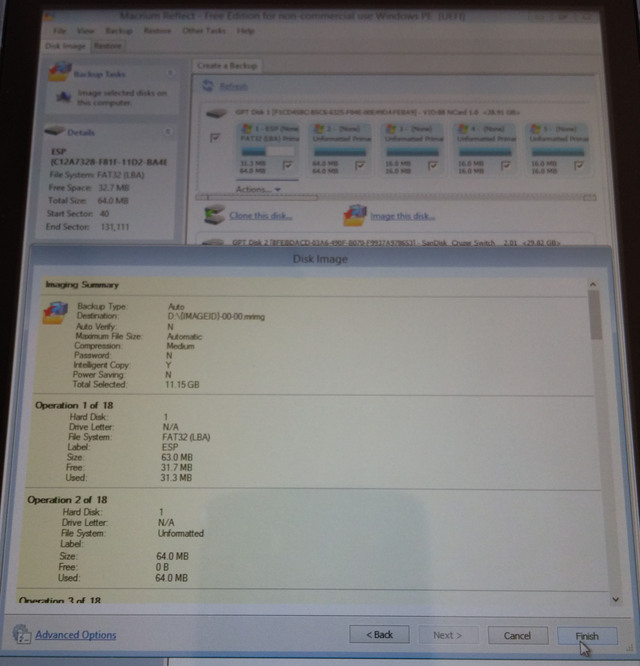The width and height of the screenshot is (640, 666).
Task: Click the Finish button
Action: [587, 636]
